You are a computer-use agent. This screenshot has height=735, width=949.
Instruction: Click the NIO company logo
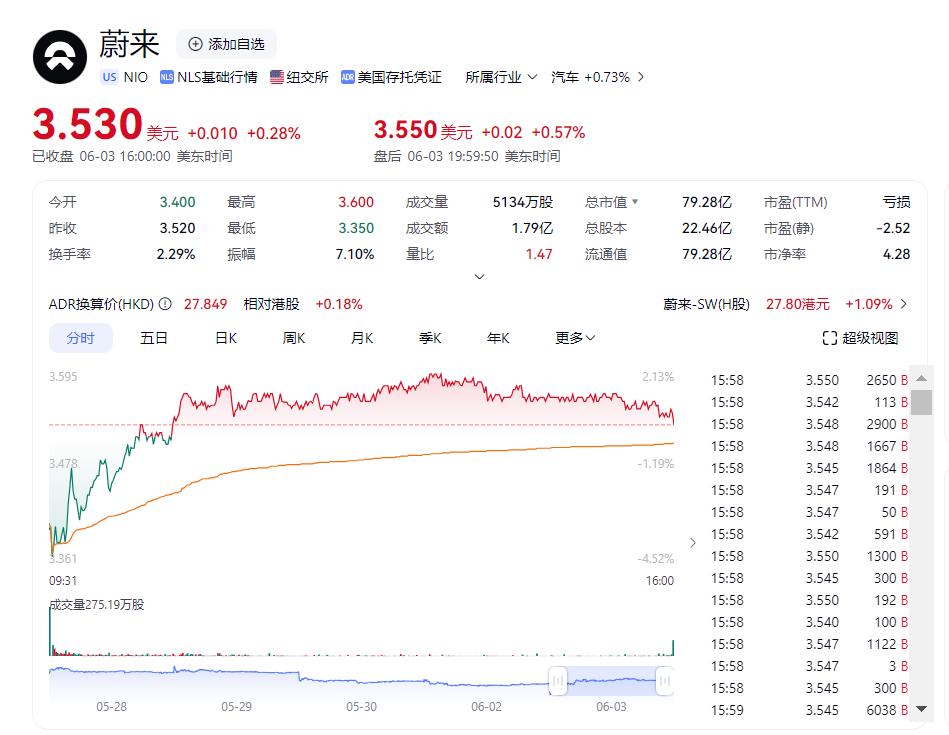60,57
